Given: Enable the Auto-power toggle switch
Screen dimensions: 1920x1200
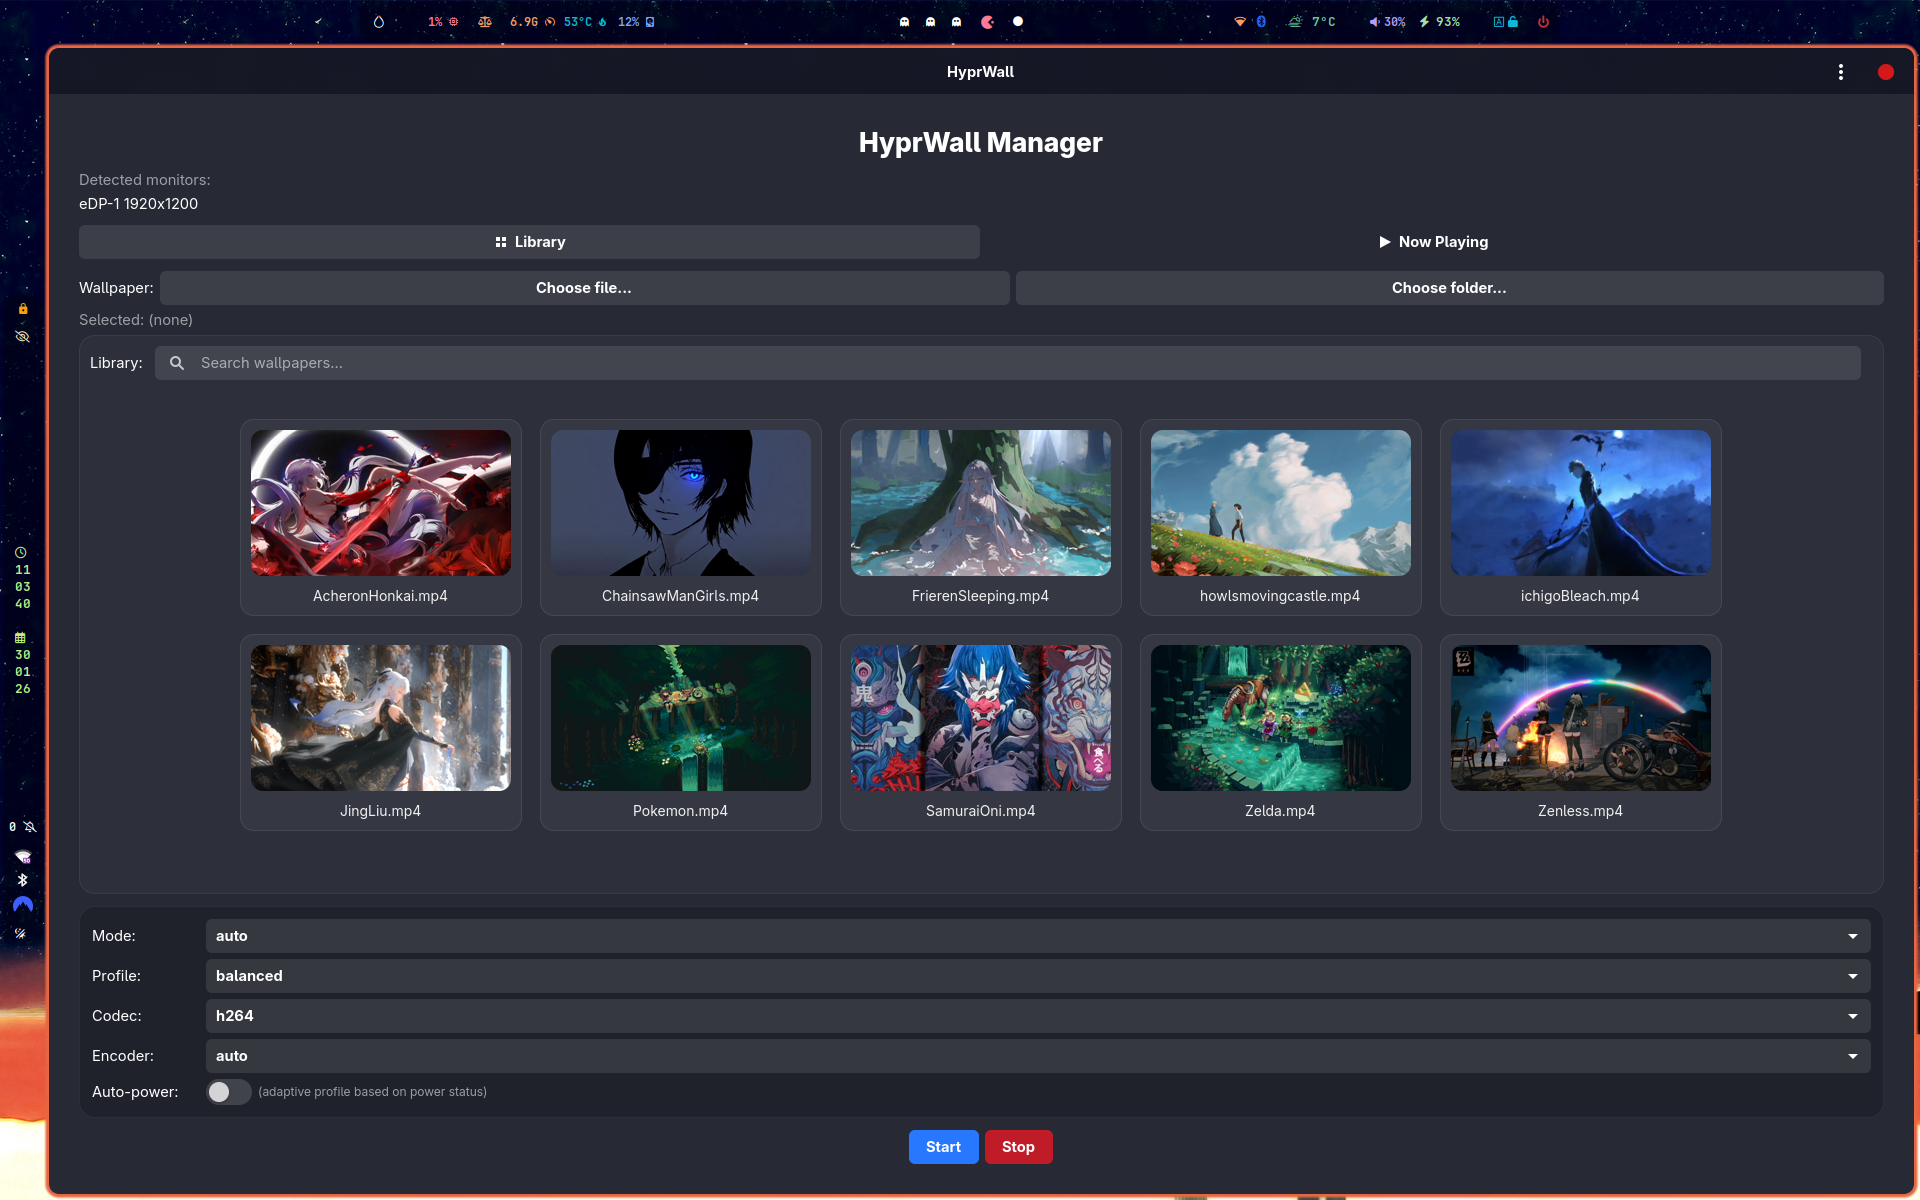Looking at the screenshot, I should pyautogui.click(x=228, y=1092).
